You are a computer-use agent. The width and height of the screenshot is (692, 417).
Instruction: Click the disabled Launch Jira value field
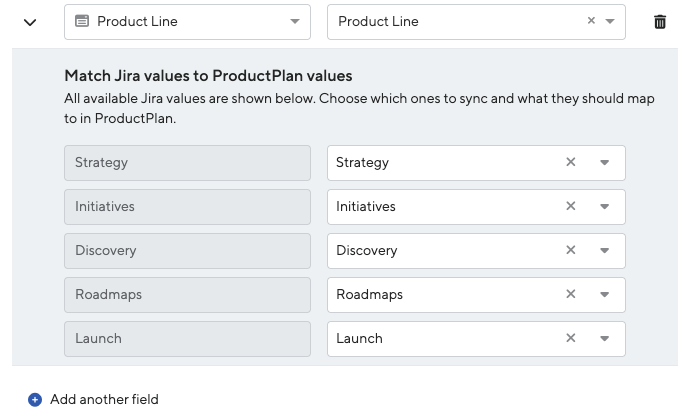click(x=187, y=339)
